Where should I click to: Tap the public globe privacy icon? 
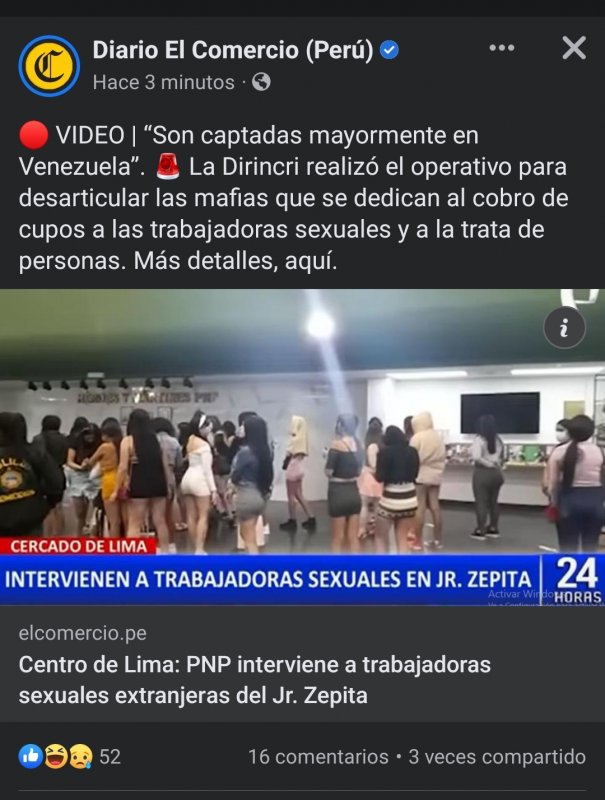click(x=261, y=82)
